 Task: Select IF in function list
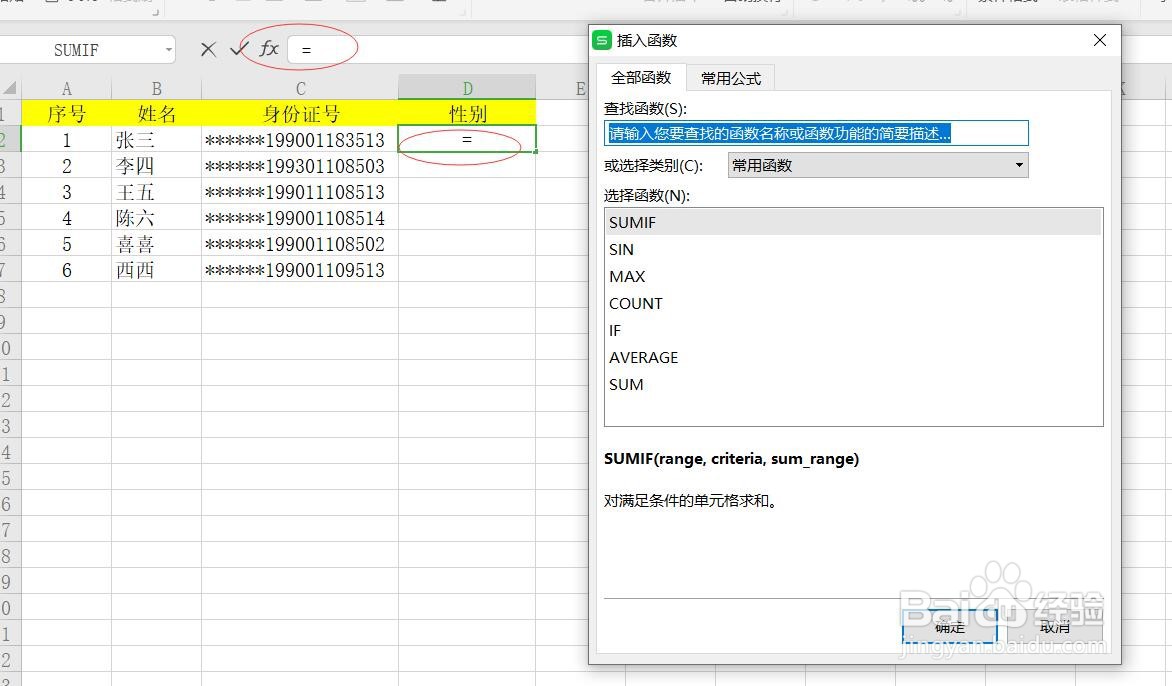[x=853, y=330]
